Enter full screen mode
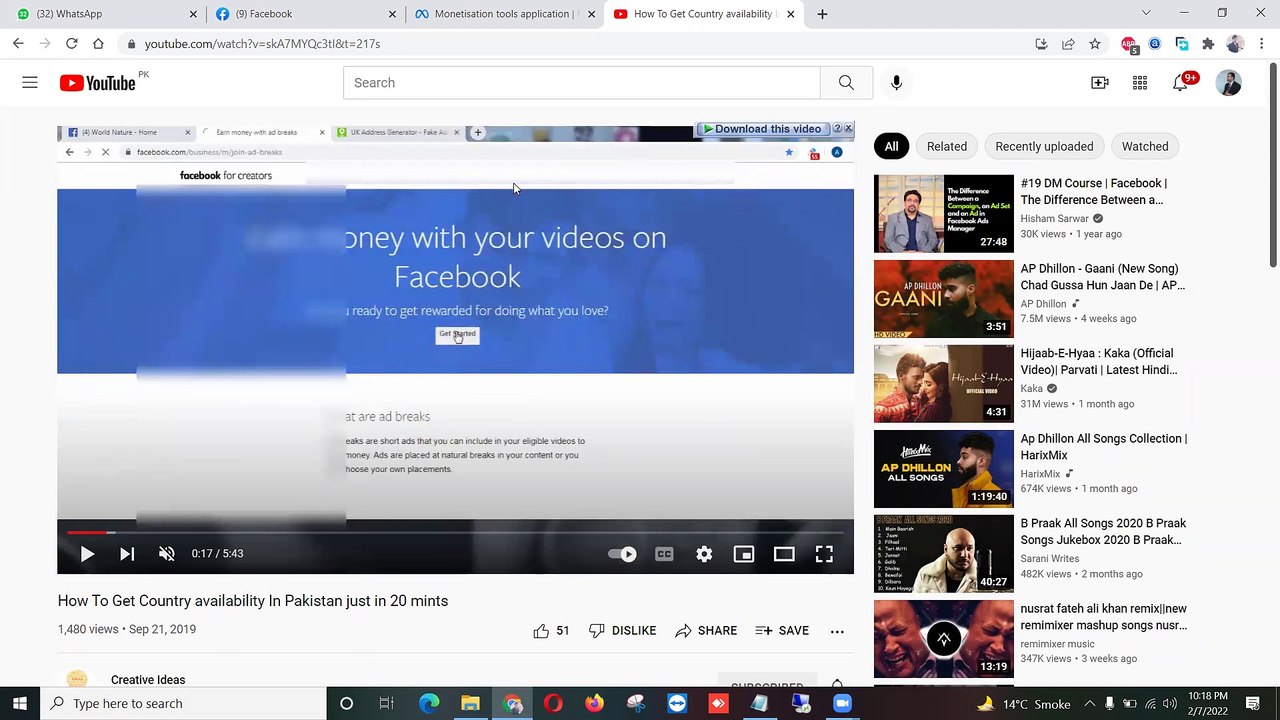 (x=824, y=554)
